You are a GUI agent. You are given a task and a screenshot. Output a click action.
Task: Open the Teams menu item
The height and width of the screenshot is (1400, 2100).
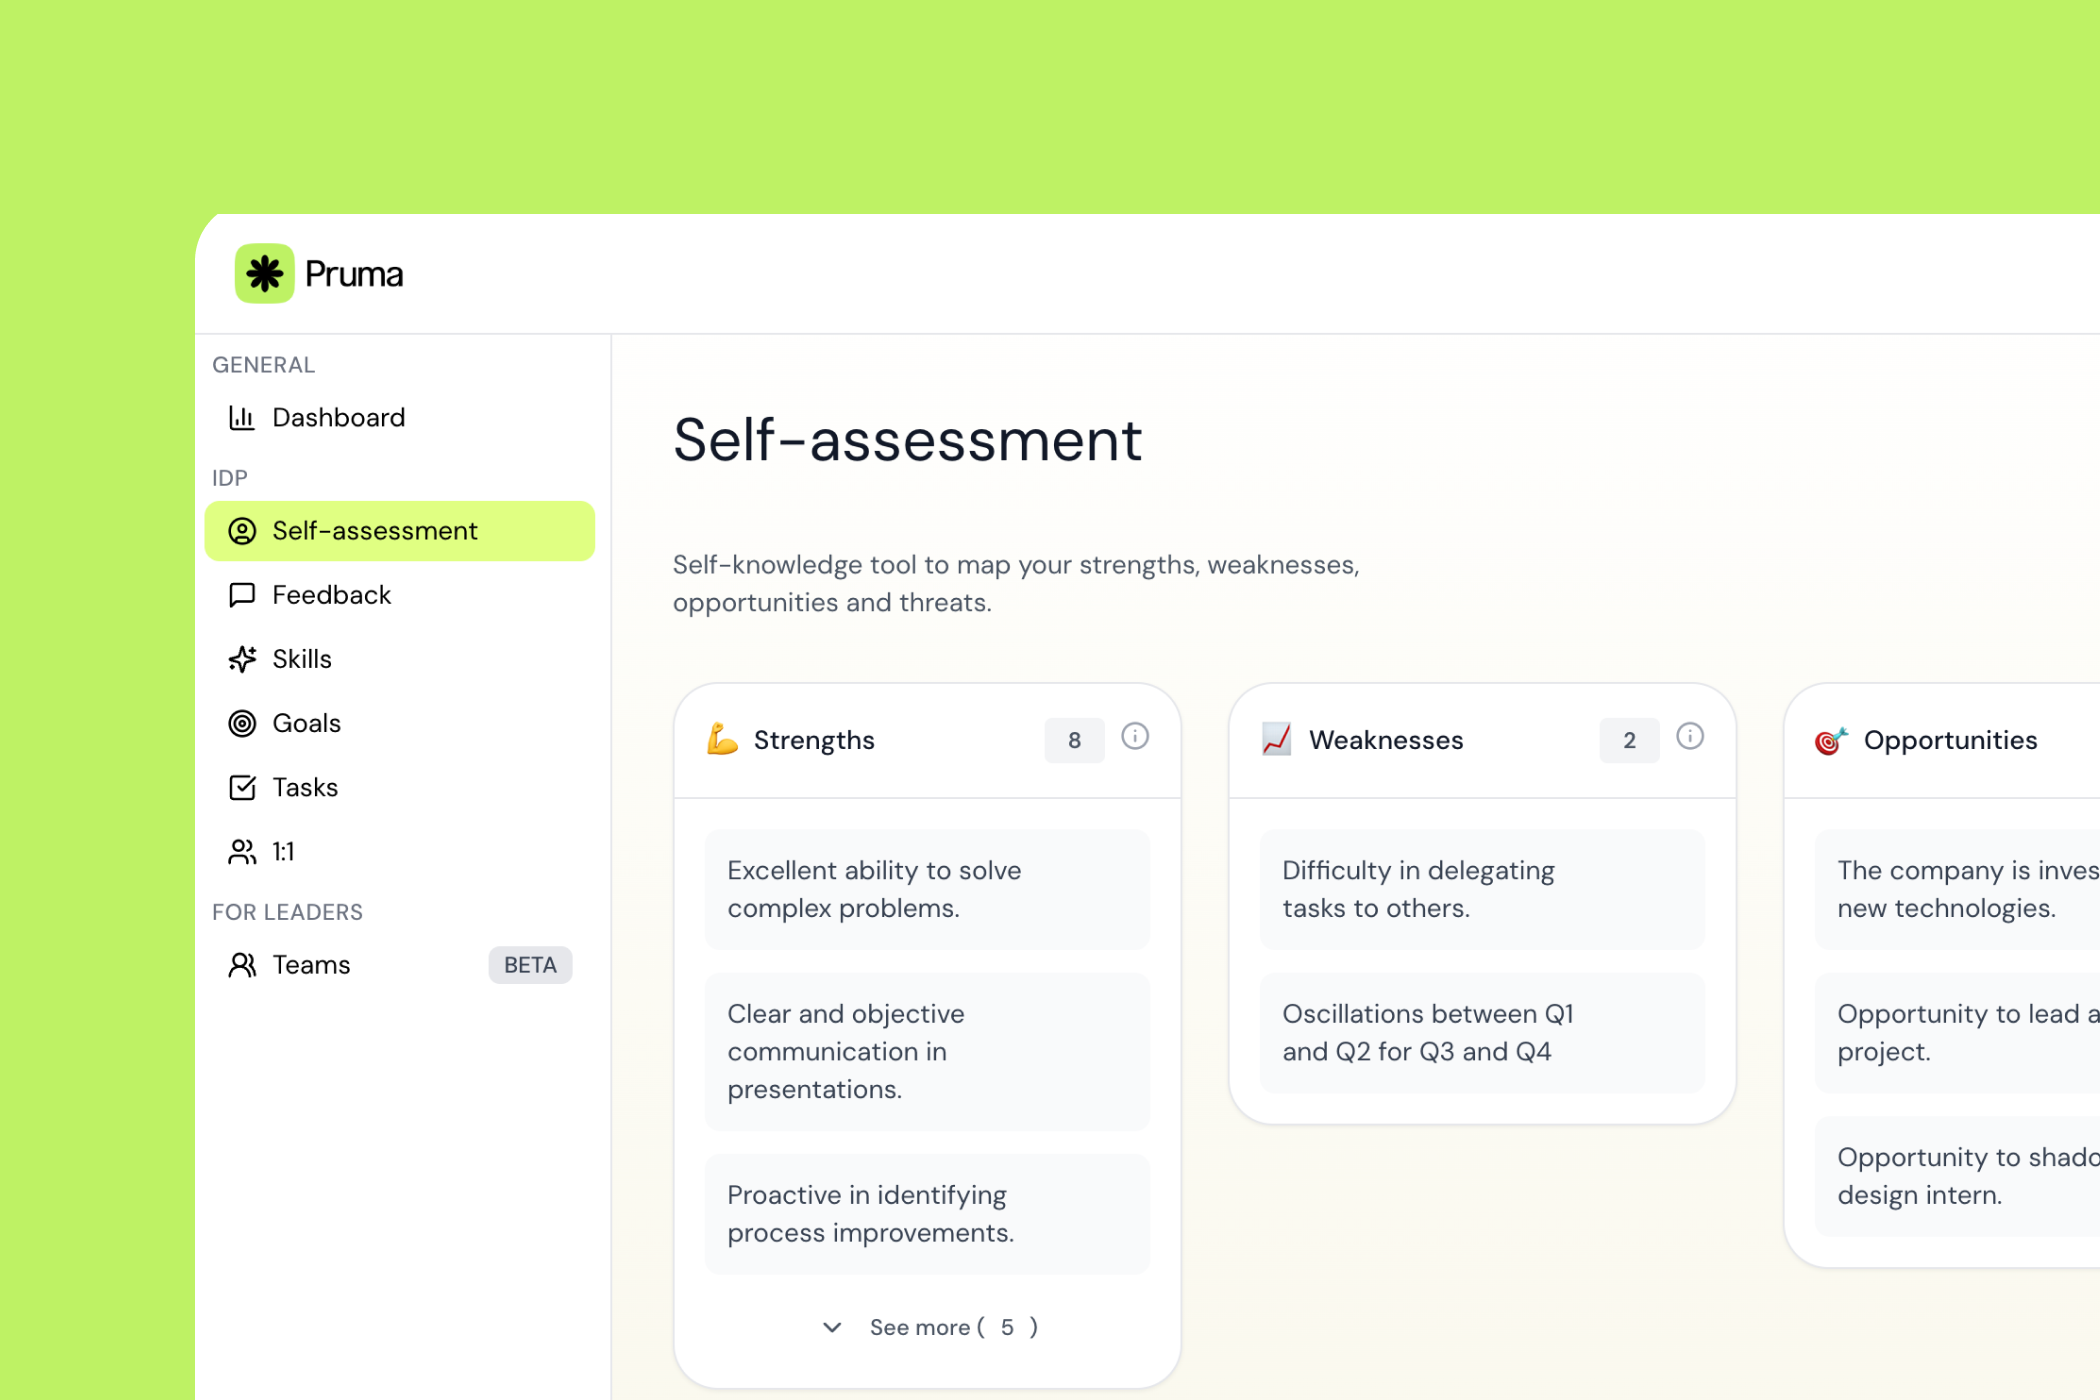(x=311, y=965)
